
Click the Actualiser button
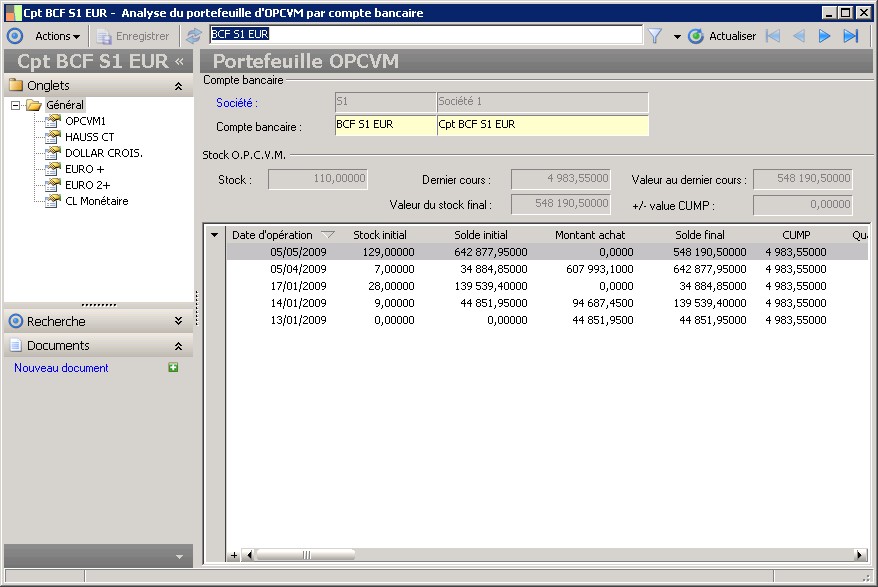coord(722,36)
